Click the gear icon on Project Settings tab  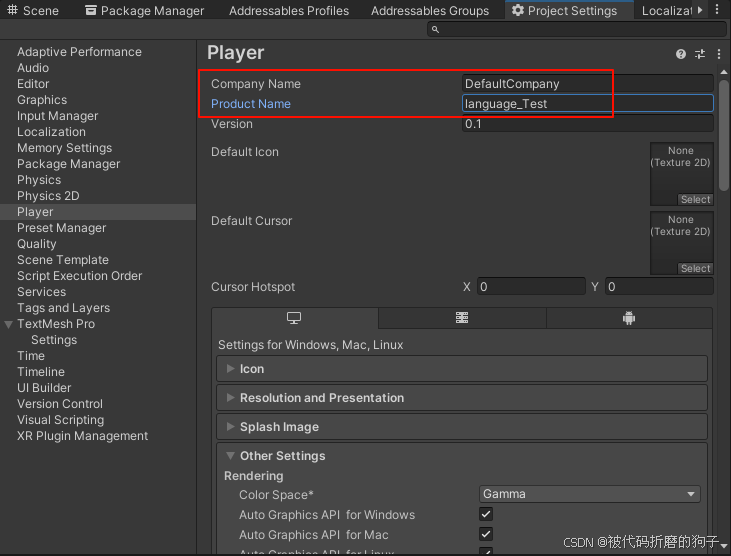(518, 10)
